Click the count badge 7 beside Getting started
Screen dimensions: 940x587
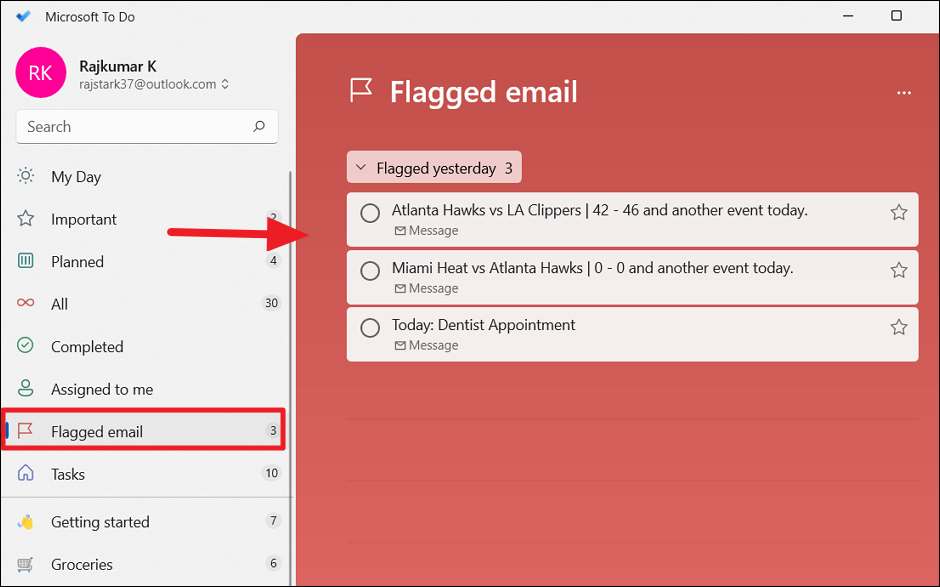click(273, 520)
